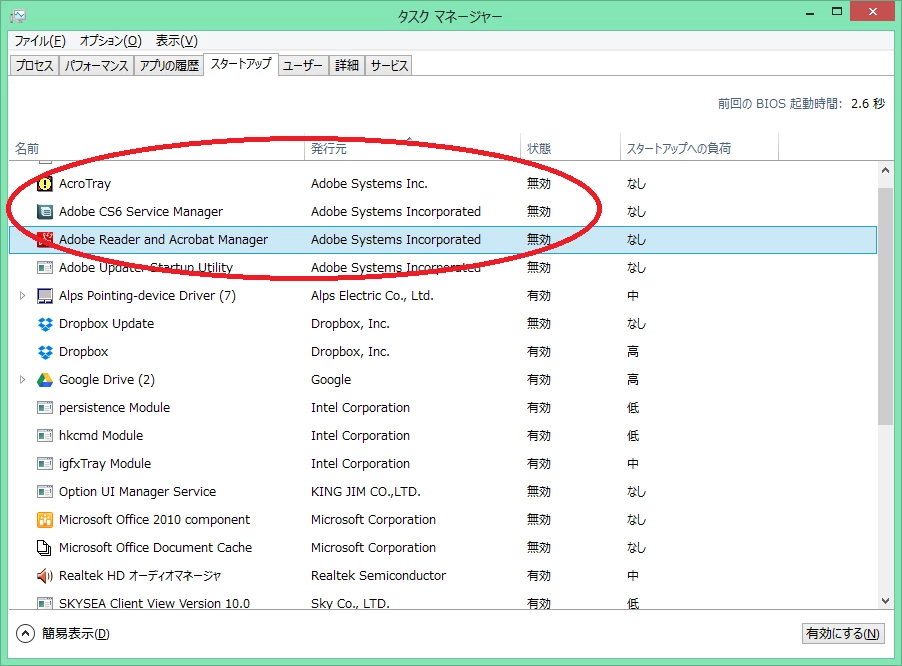Select the Realtek HD オーディオマネージャ entry
This screenshot has width=902, height=666.
coord(140,576)
